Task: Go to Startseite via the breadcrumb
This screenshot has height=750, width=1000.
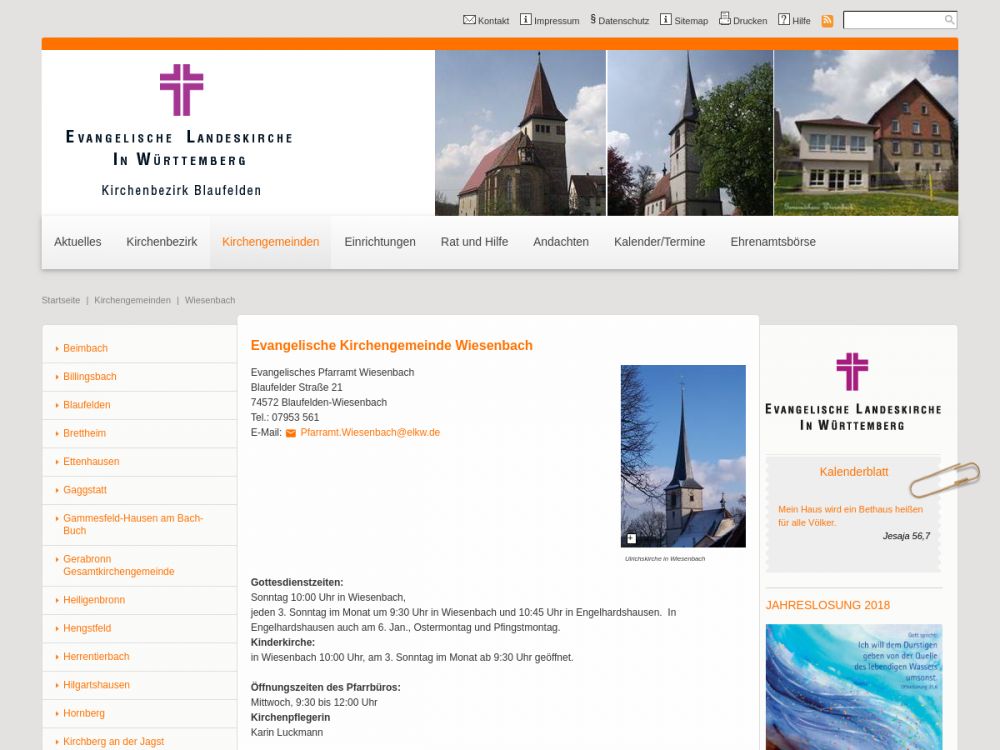Action: (61, 300)
